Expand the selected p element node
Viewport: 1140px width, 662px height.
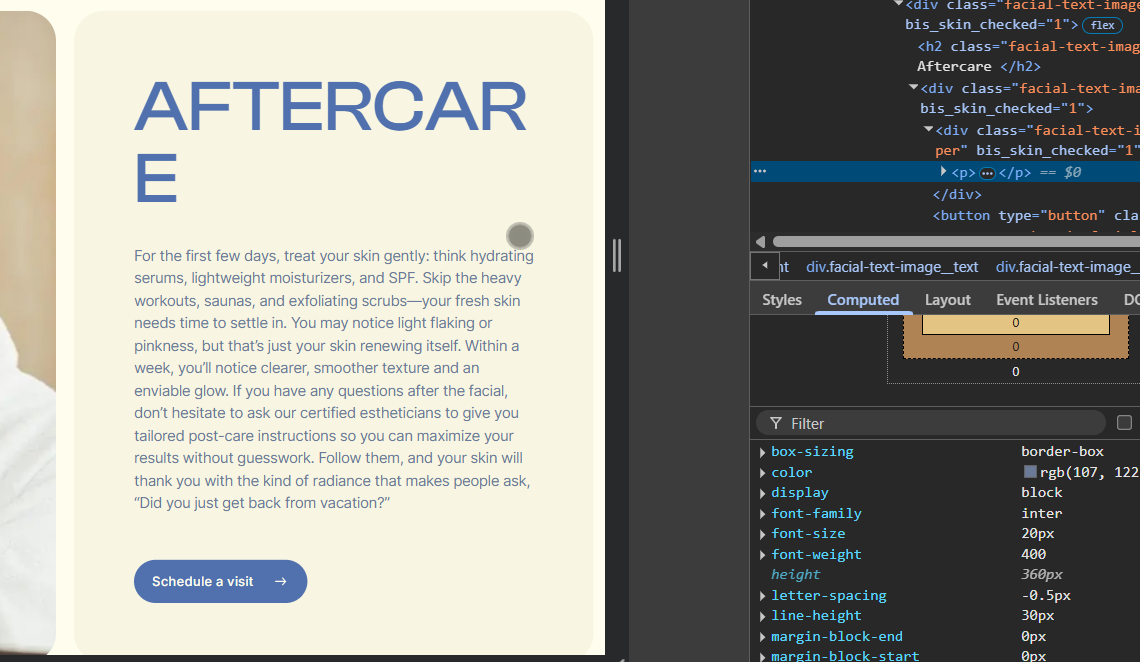pos(943,172)
